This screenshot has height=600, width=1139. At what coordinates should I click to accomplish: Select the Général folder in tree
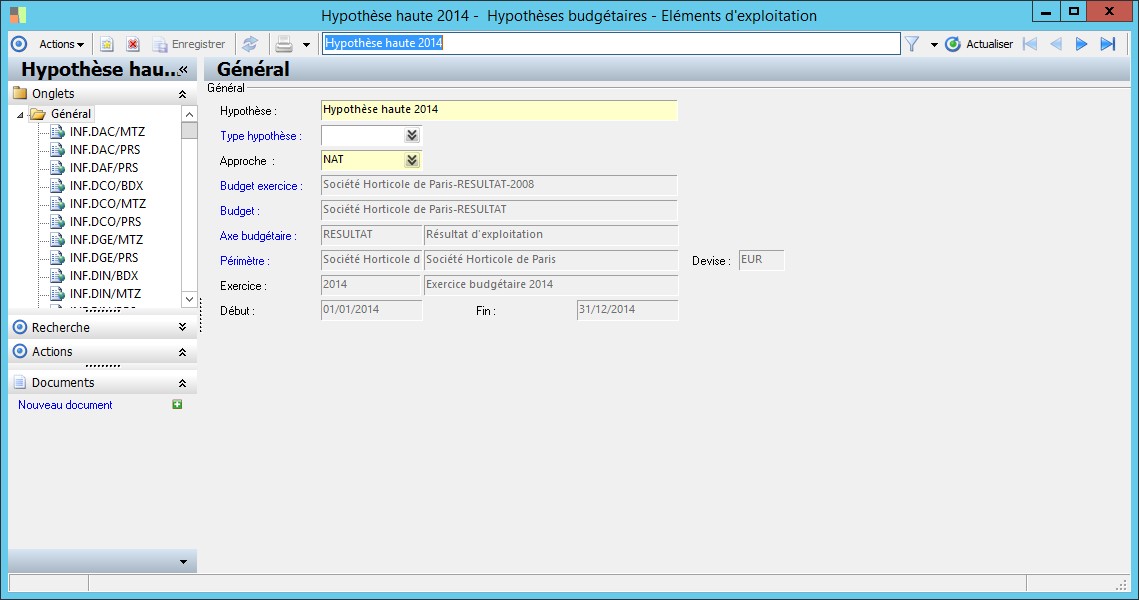[x=70, y=114]
